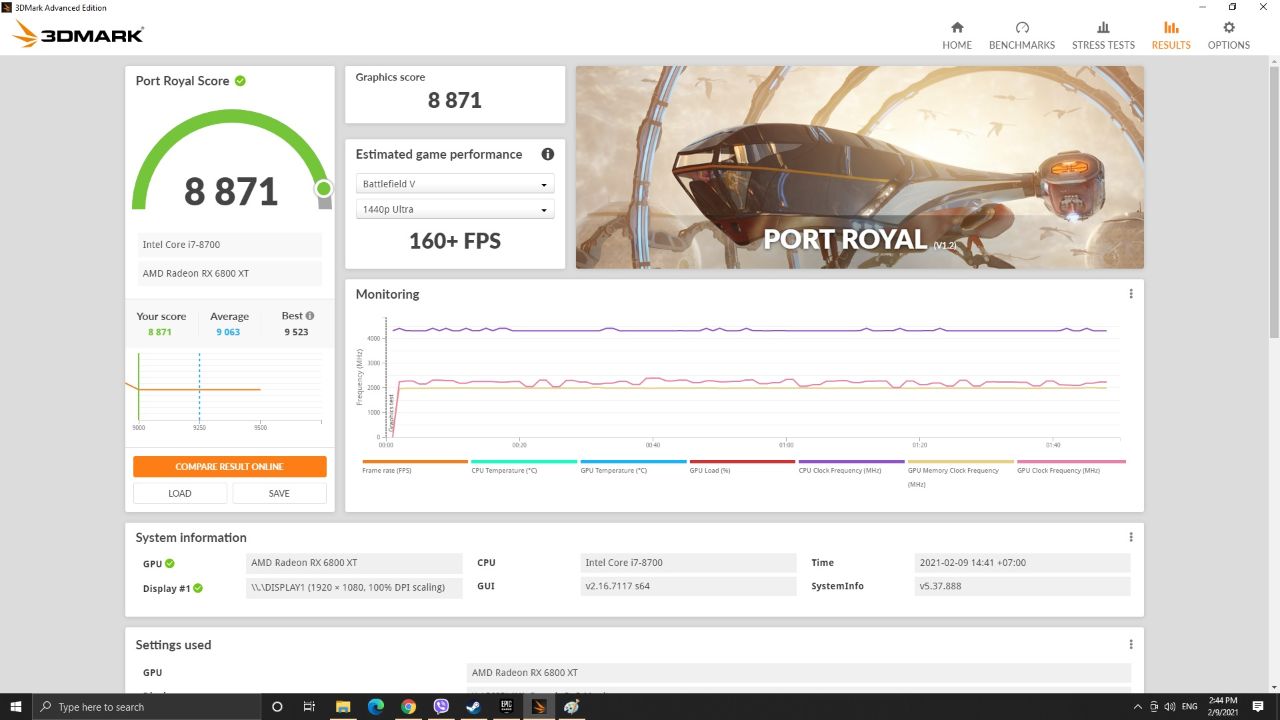Click the Compare Result Online button
The image size is (1280, 720).
pos(230,467)
